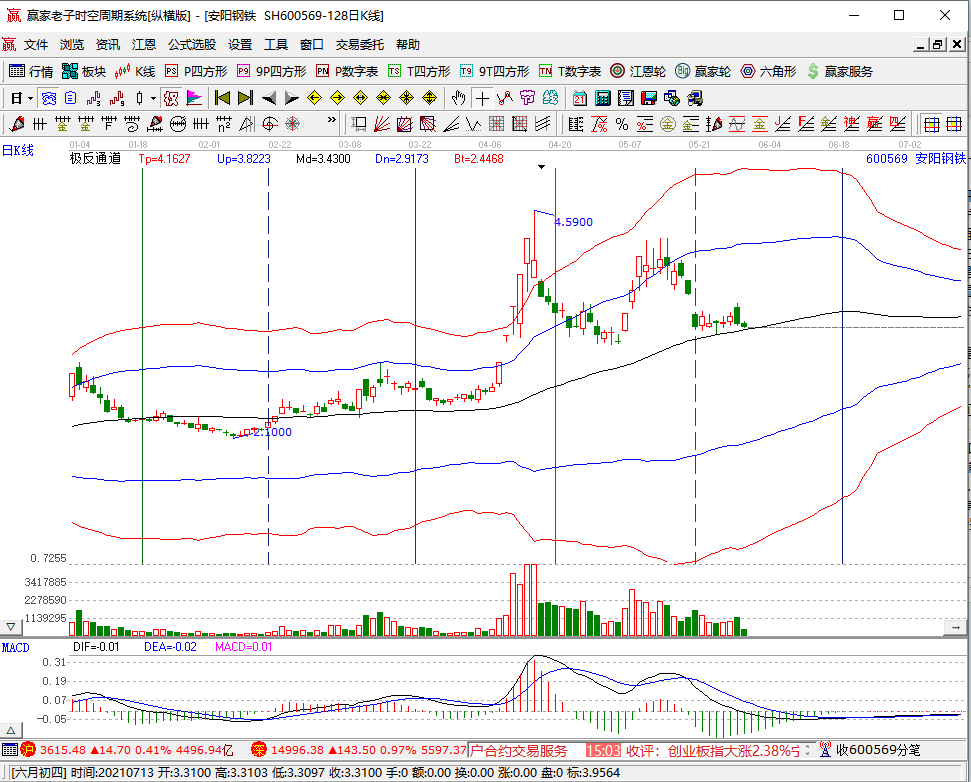Click the 600569 安阳钢铁 stock label
The height and width of the screenshot is (782, 971).
pyautogui.click(x=916, y=159)
